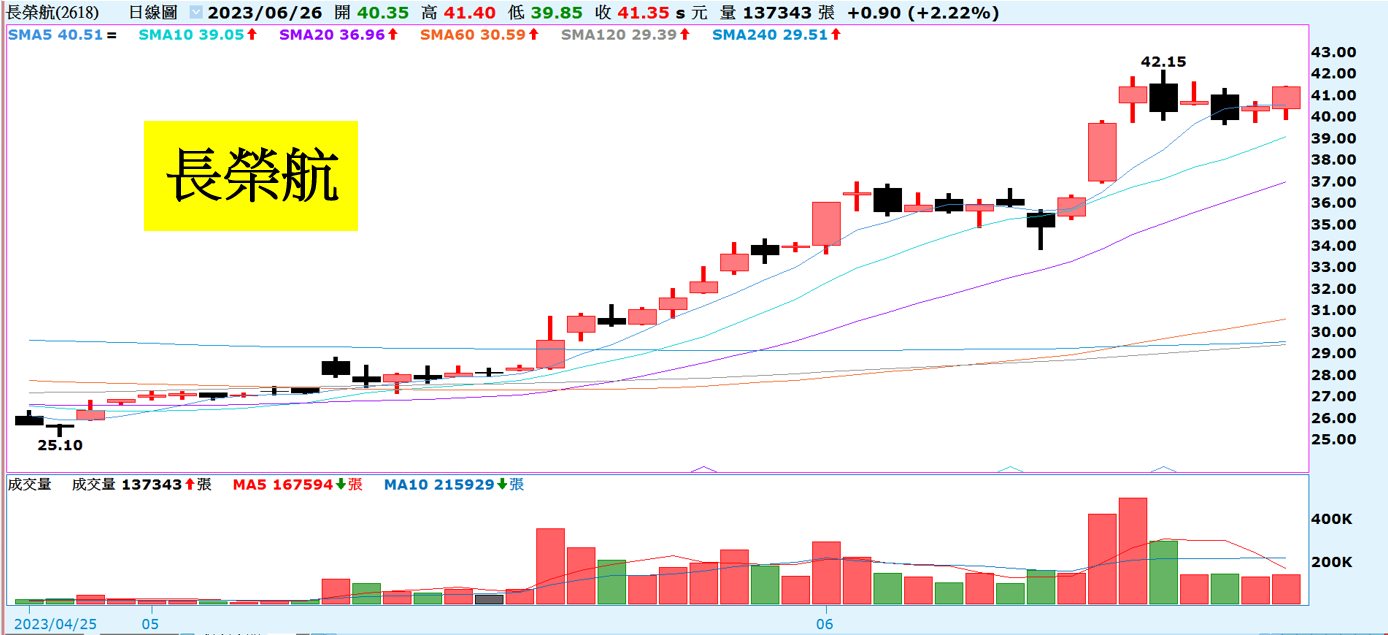Click the purple SMA20 legend label

308,35
